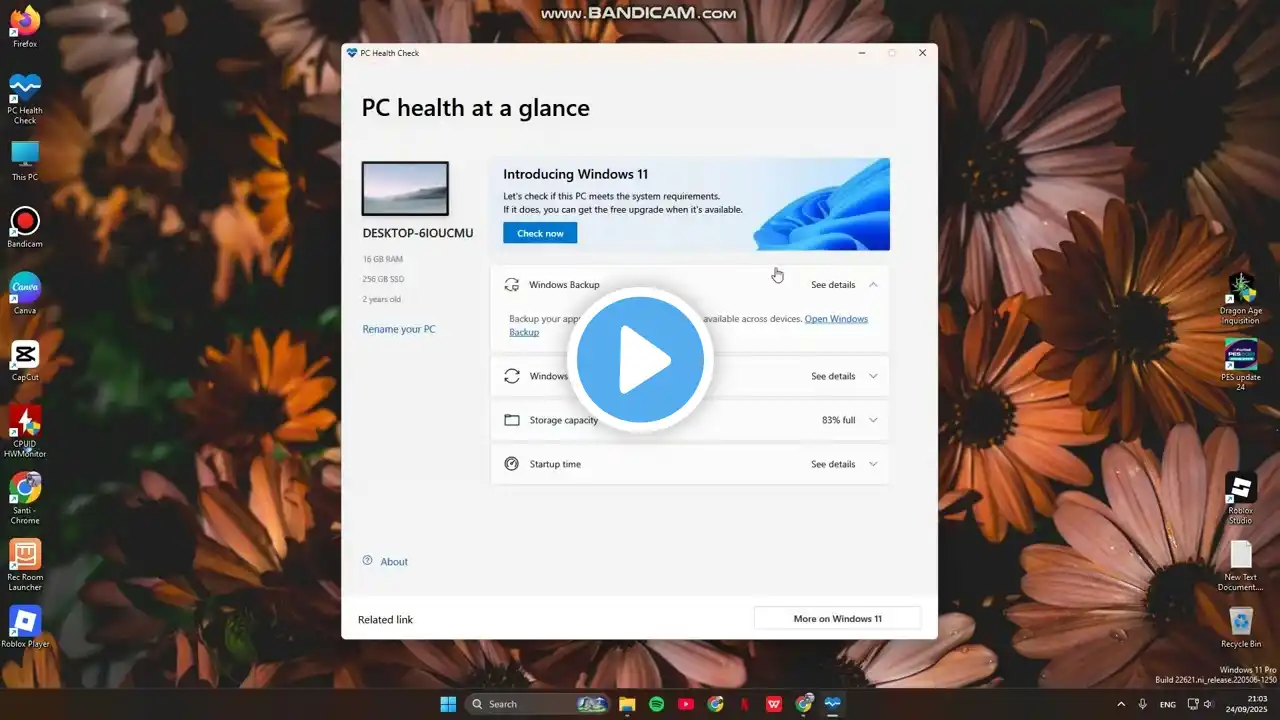This screenshot has width=1280, height=720.
Task: Collapse the Windows Backup section chevron
Action: coord(873,285)
